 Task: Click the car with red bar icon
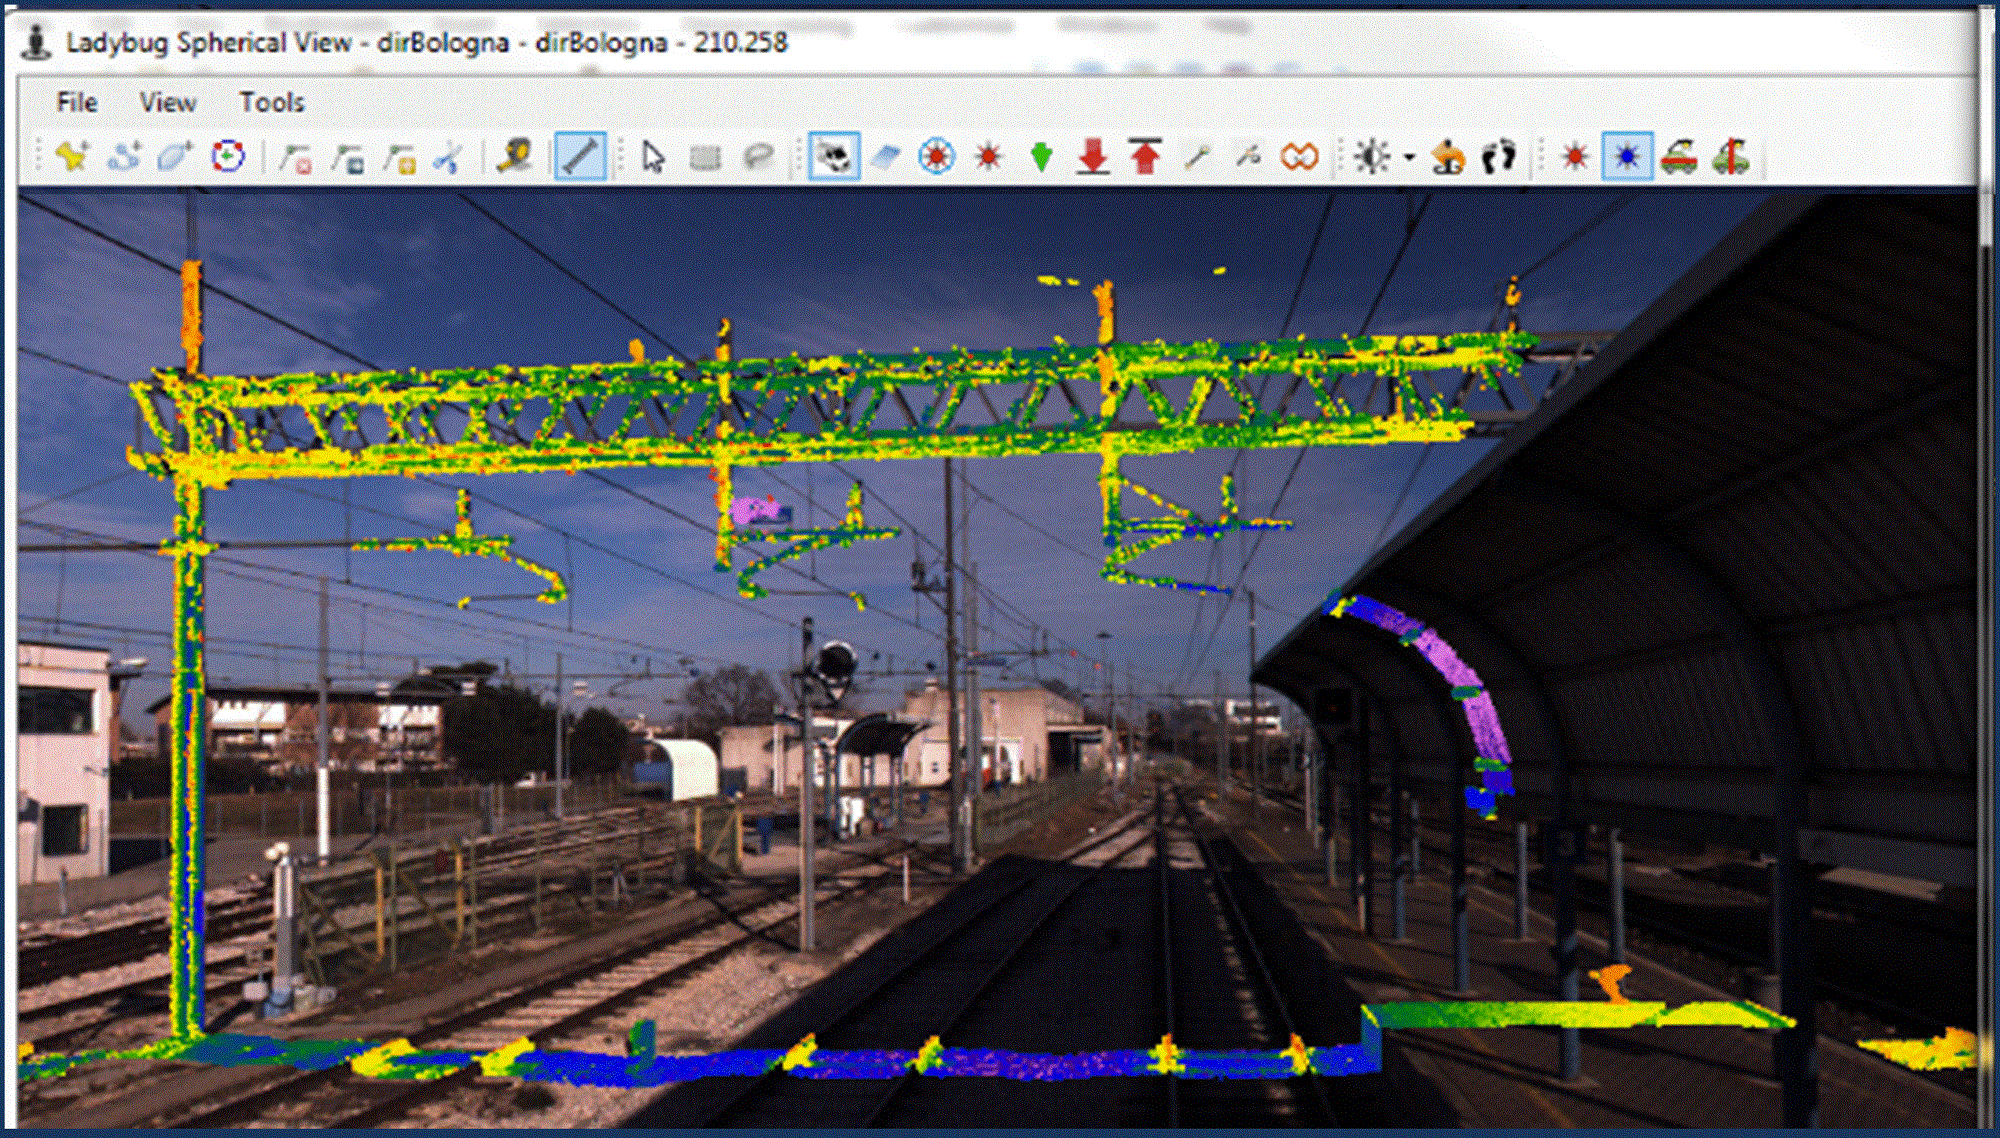(1679, 157)
